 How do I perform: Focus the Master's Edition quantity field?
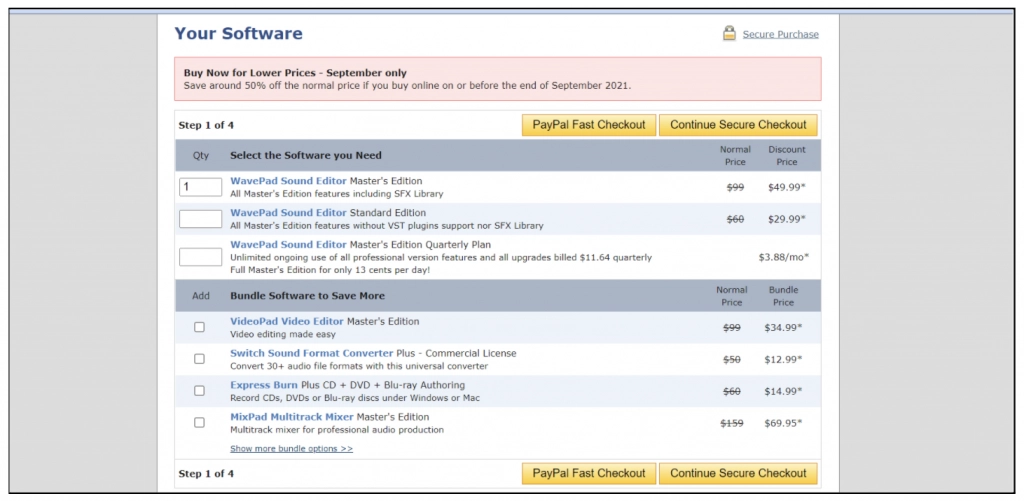(200, 187)
